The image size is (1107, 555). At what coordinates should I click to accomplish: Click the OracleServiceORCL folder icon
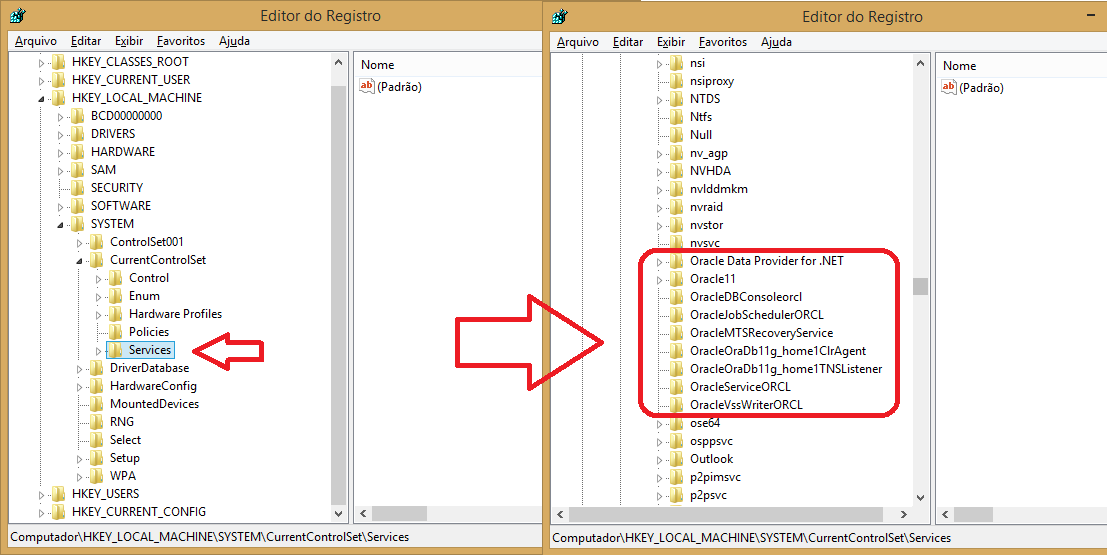[x=677, y=387]
